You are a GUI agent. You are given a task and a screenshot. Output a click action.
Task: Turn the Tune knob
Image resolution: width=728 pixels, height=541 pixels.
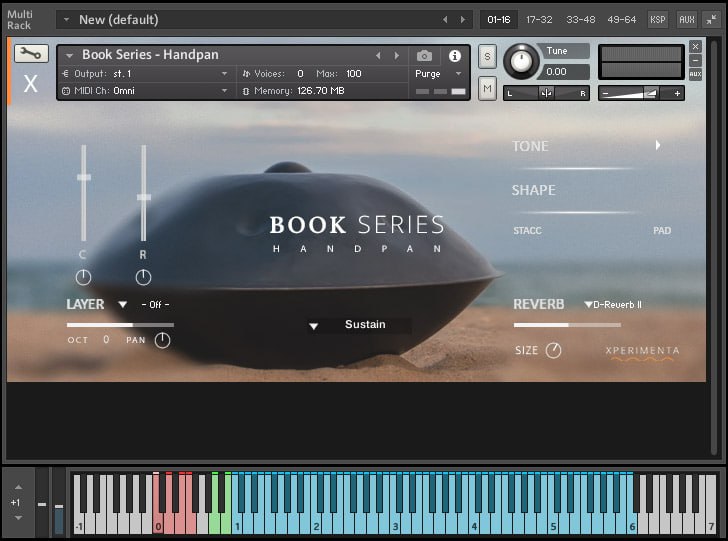pos(521,61)
